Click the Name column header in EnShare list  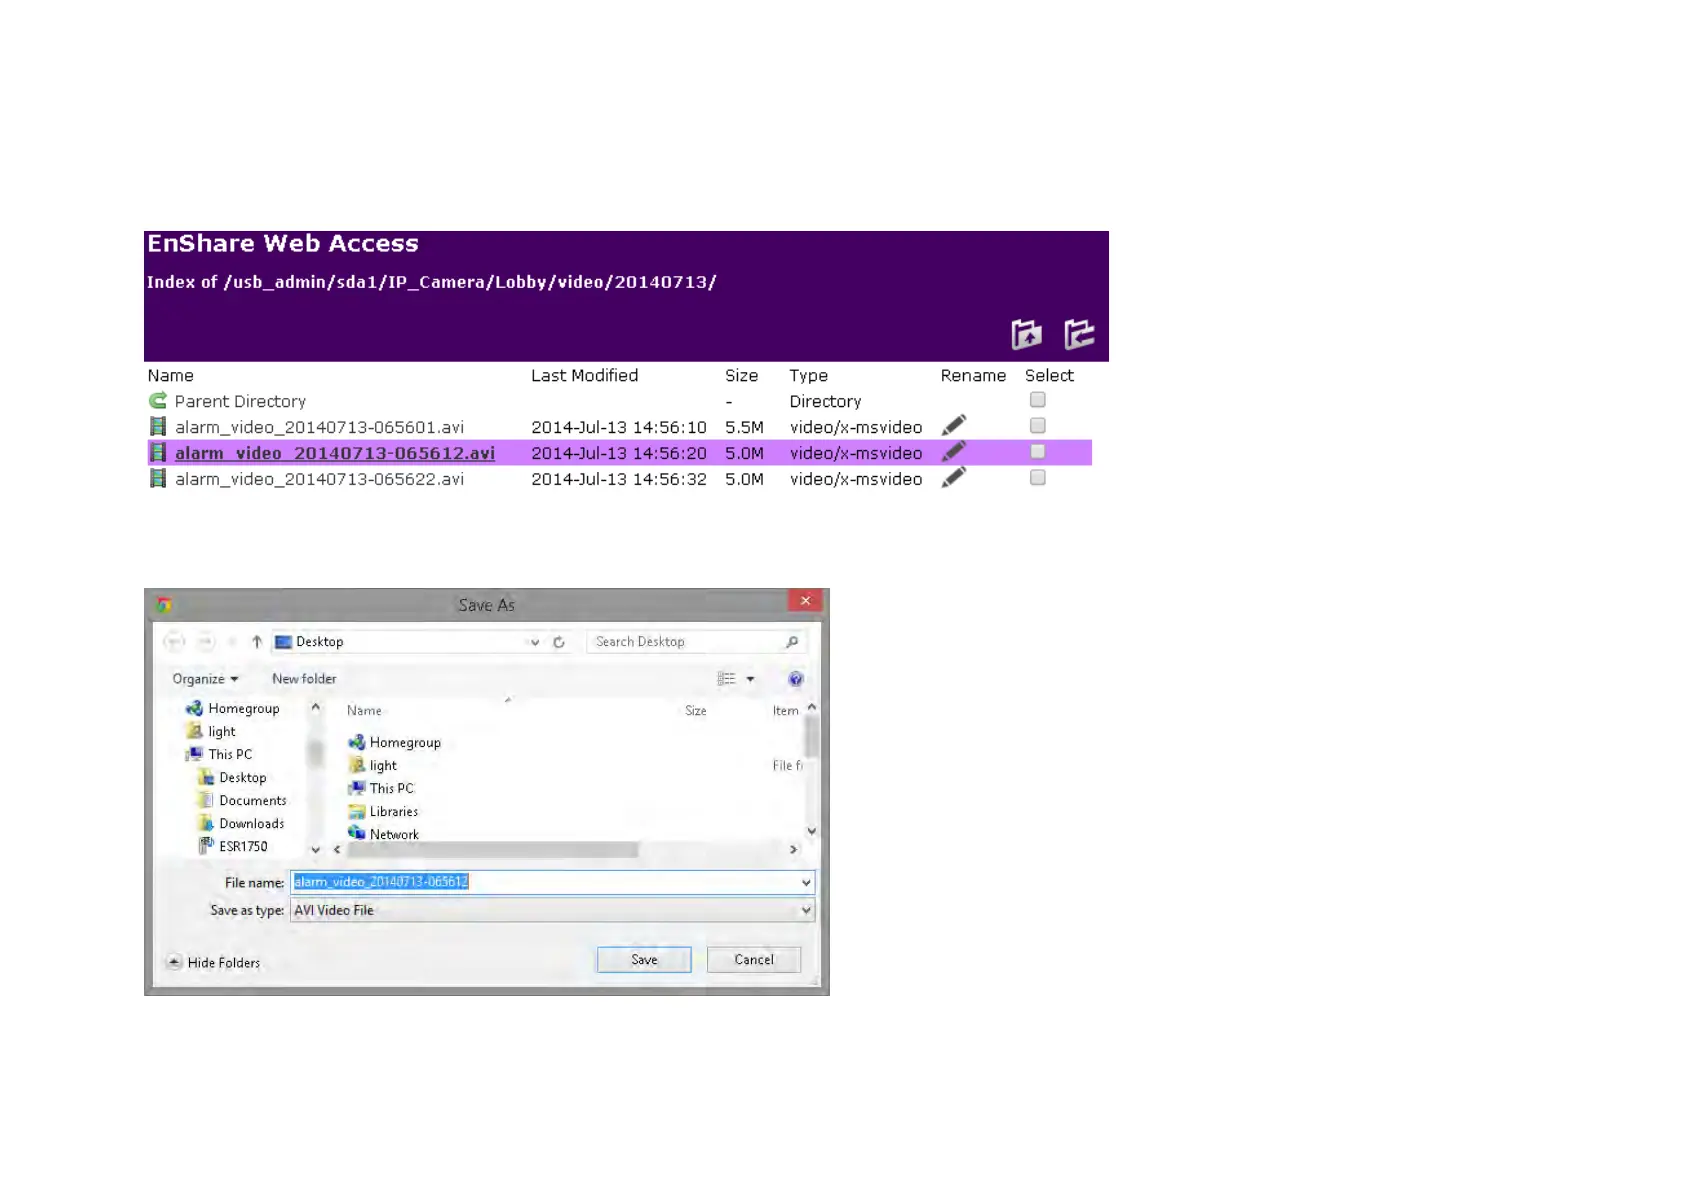tap(171, 376)
